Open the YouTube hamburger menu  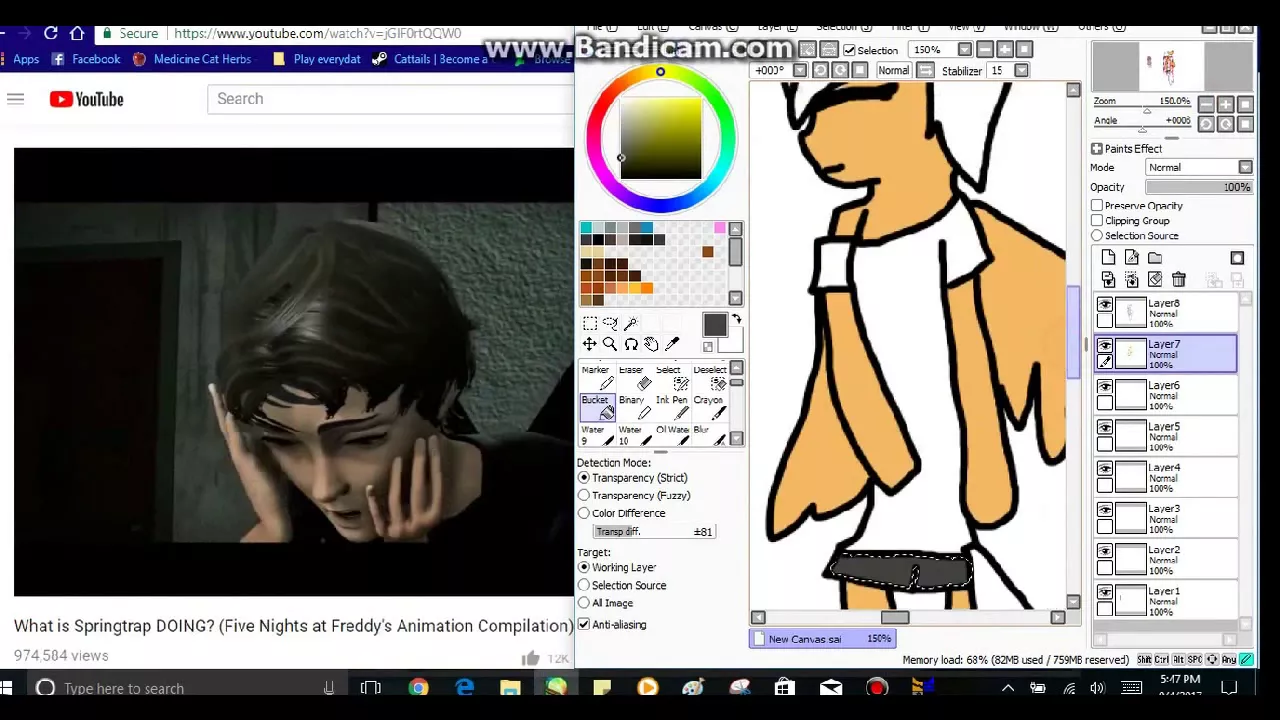15,99
